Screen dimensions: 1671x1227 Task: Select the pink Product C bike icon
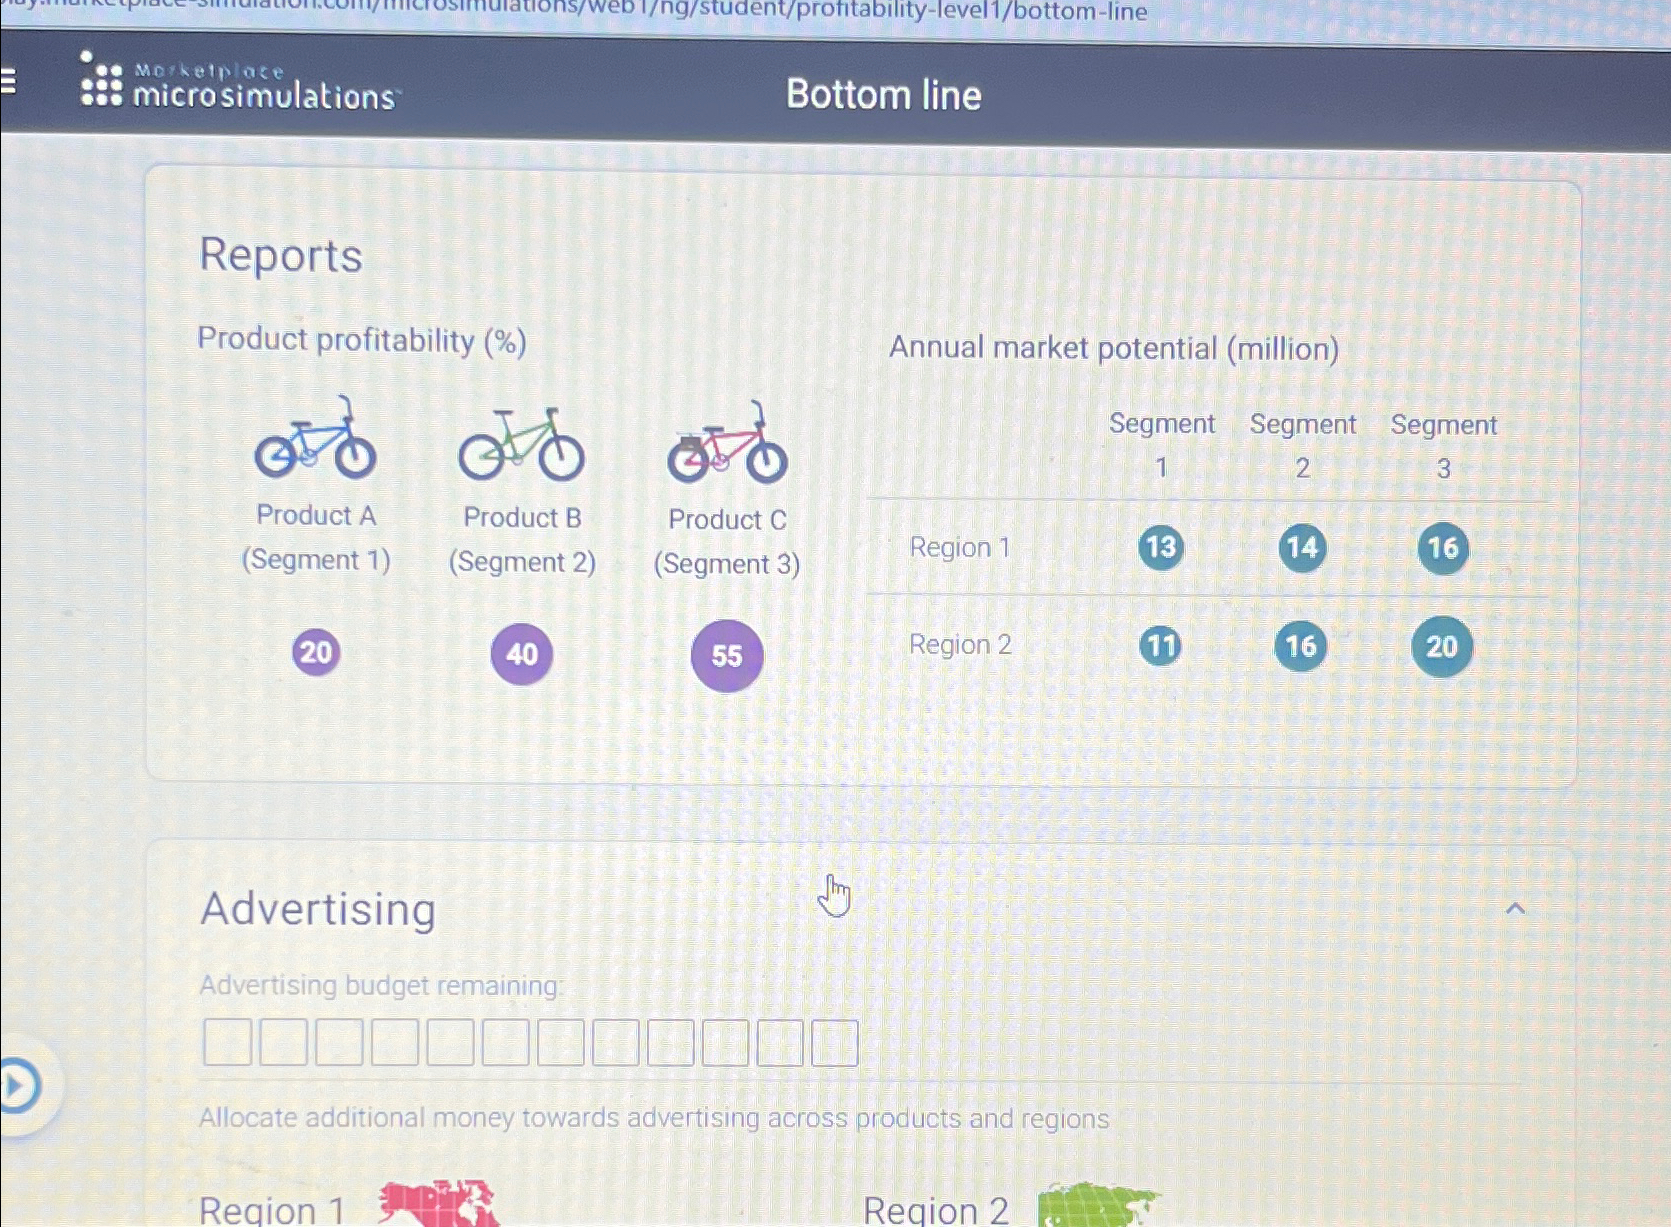(727, 444)
